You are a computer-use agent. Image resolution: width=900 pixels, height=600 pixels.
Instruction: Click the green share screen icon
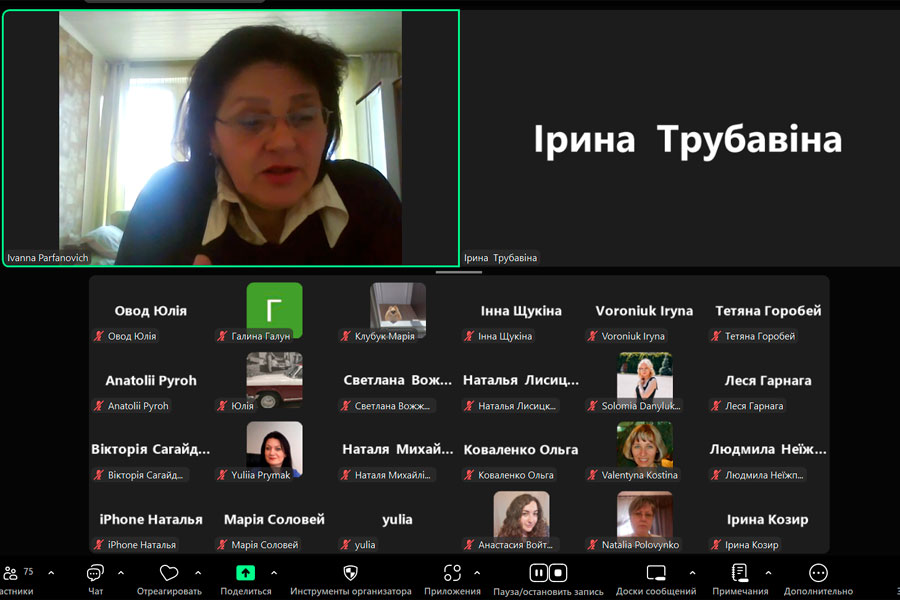tap(246, 573)
